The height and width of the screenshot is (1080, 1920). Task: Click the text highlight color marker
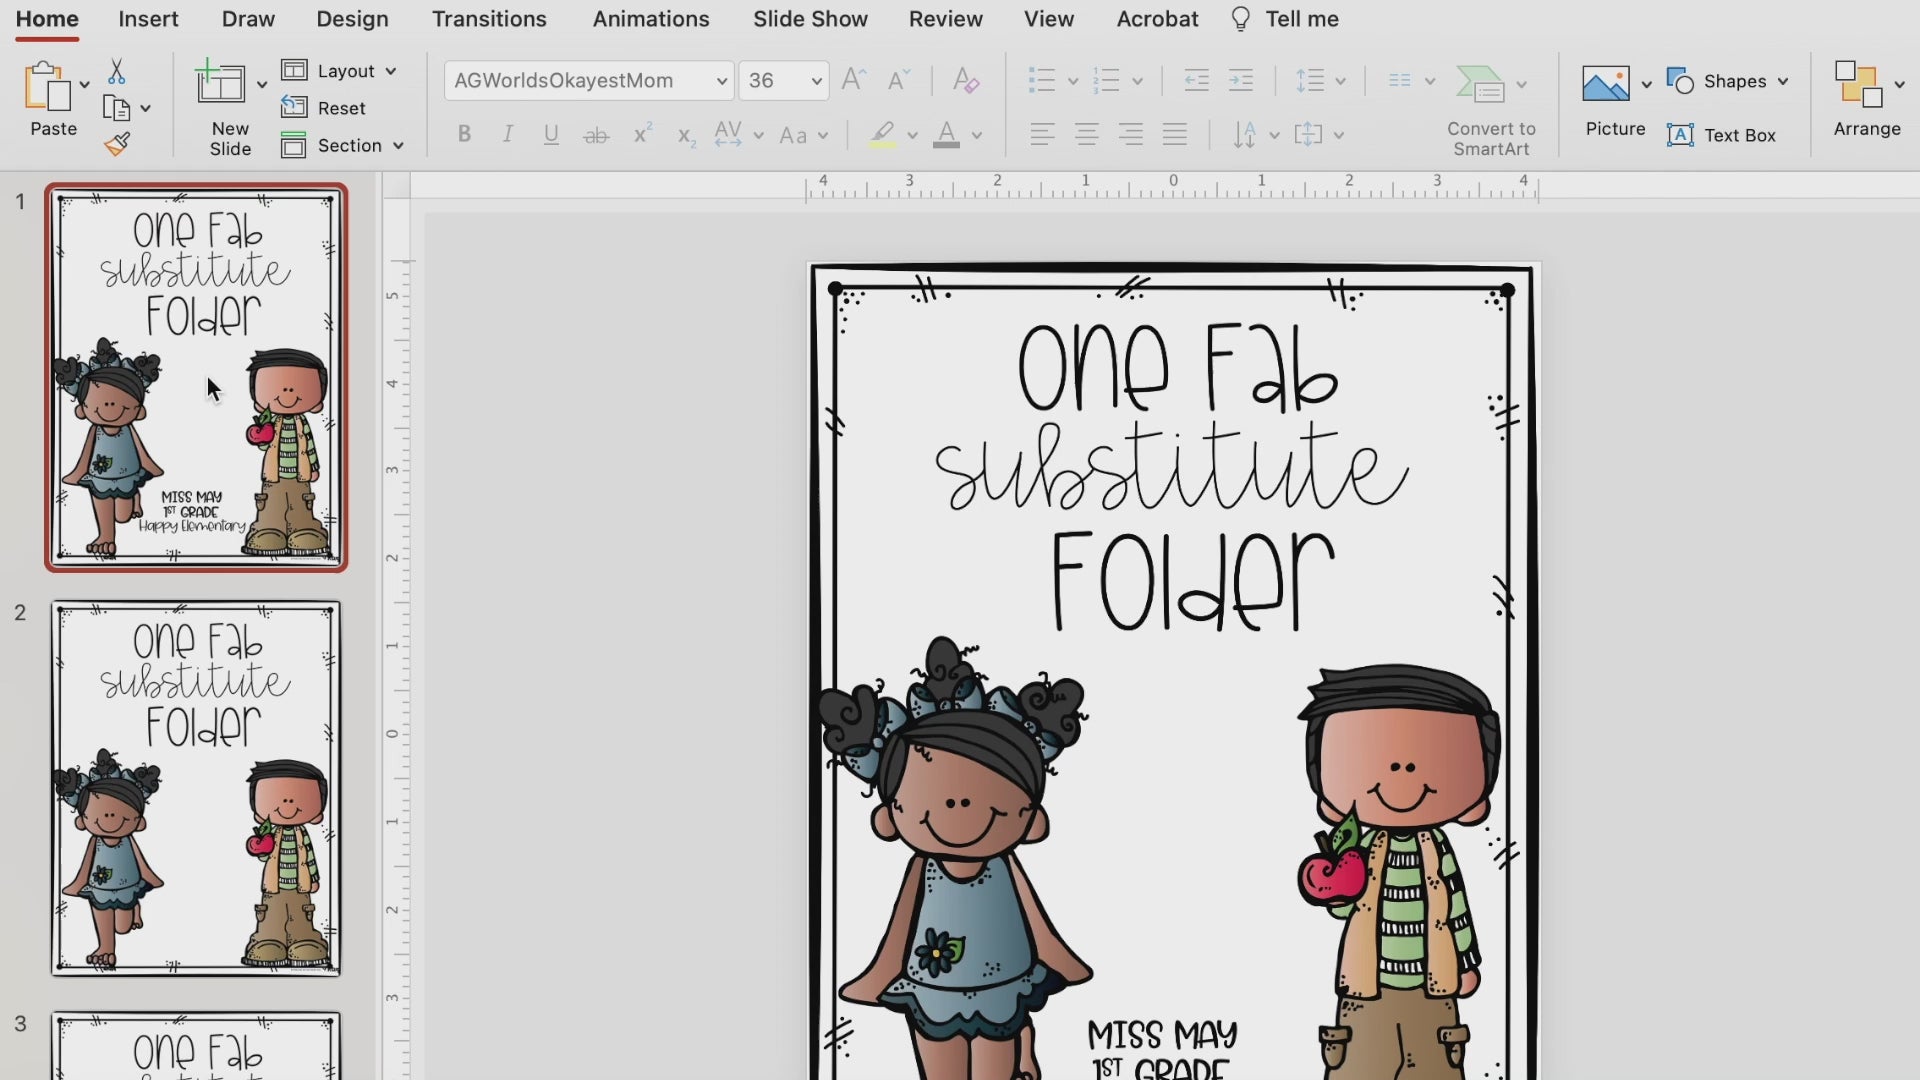pyautogui.click(x=882, y=134)
